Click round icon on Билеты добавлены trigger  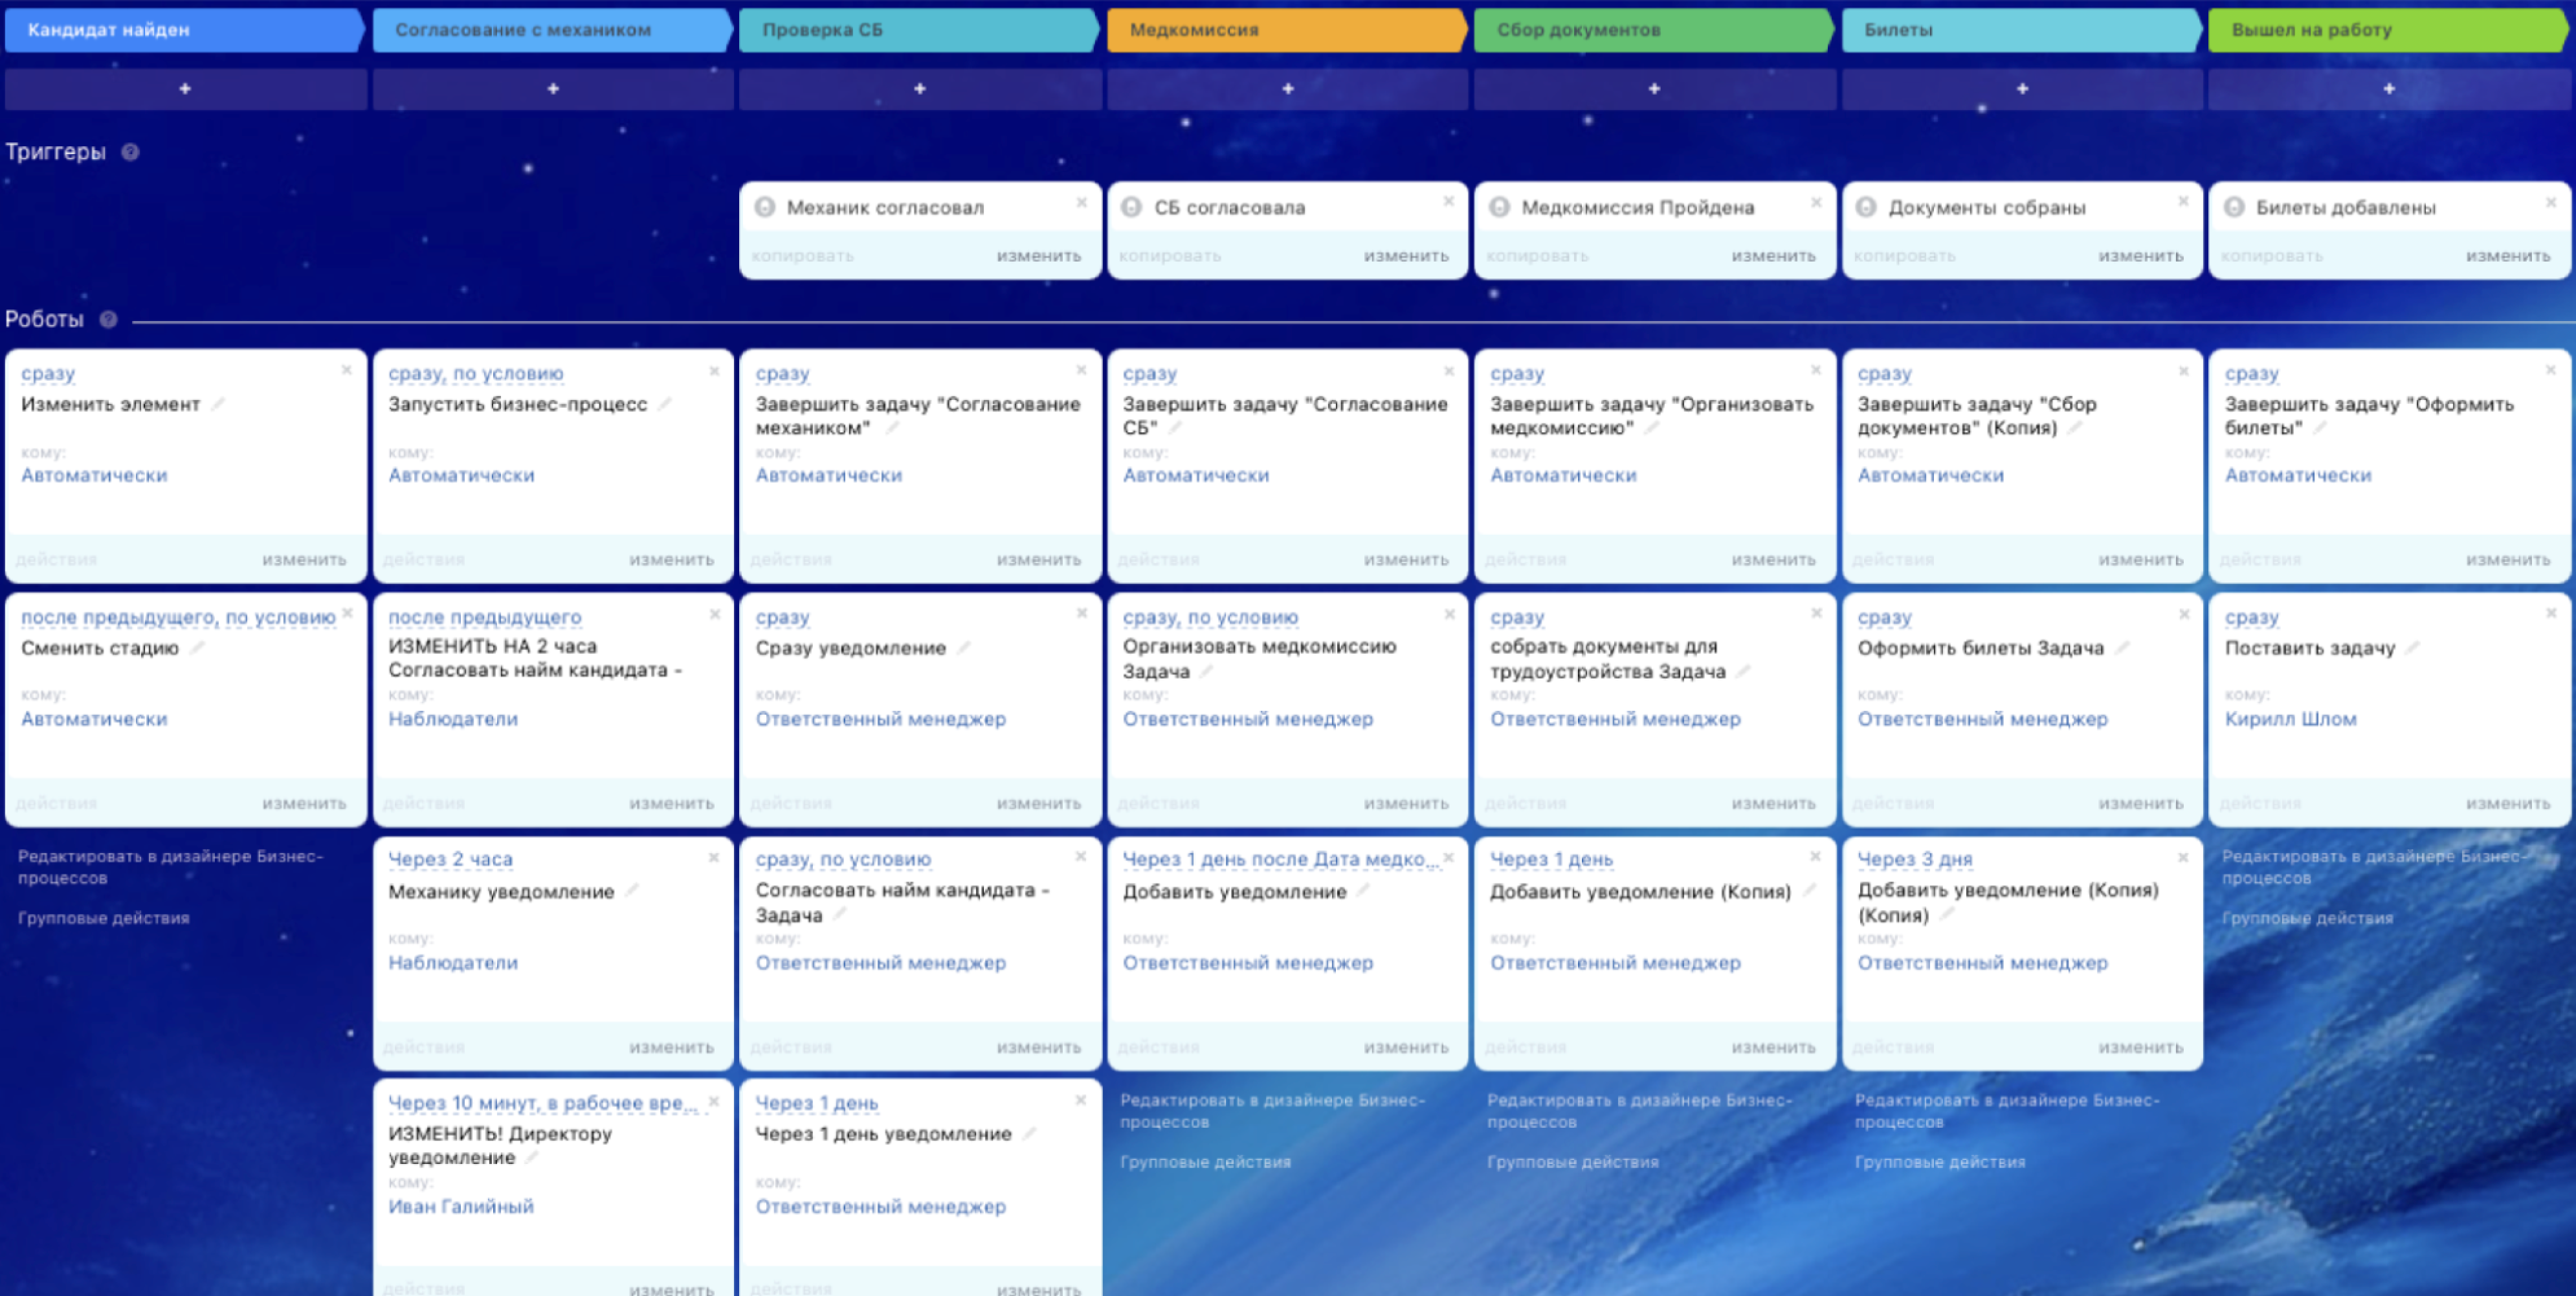(x=2233, y=207)
